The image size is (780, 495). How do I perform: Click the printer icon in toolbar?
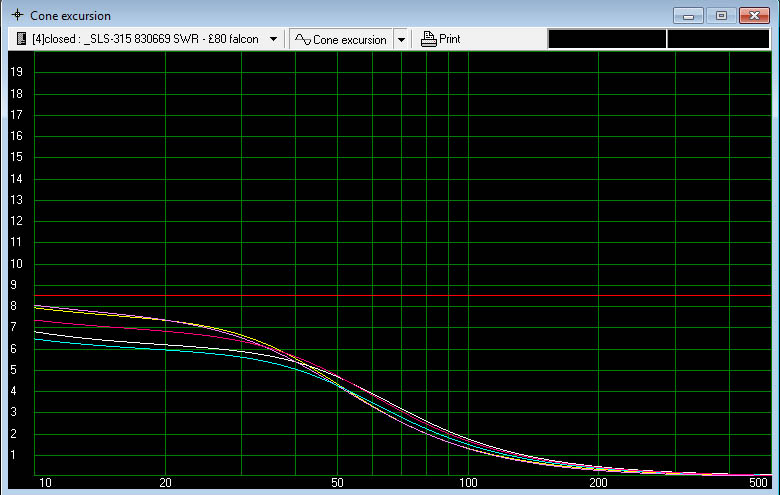428,39
